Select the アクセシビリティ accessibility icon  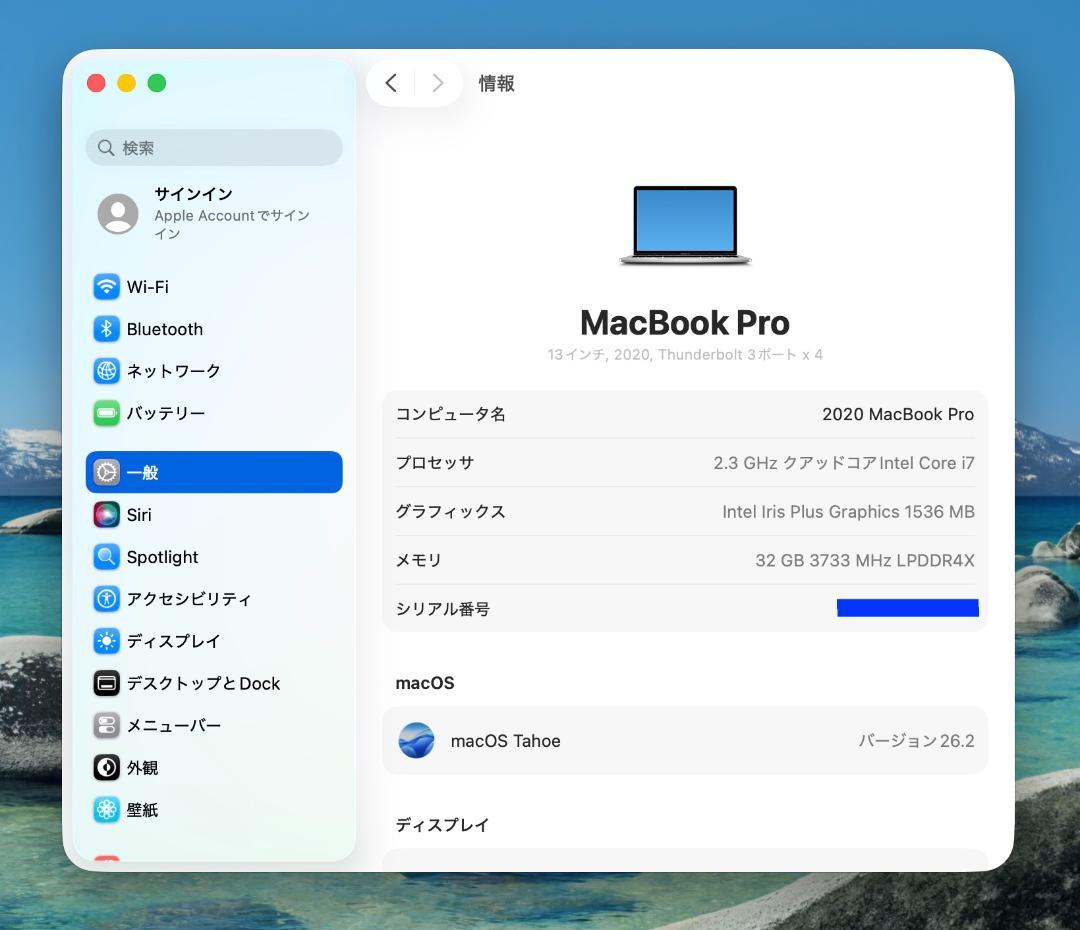coord(106,599)
